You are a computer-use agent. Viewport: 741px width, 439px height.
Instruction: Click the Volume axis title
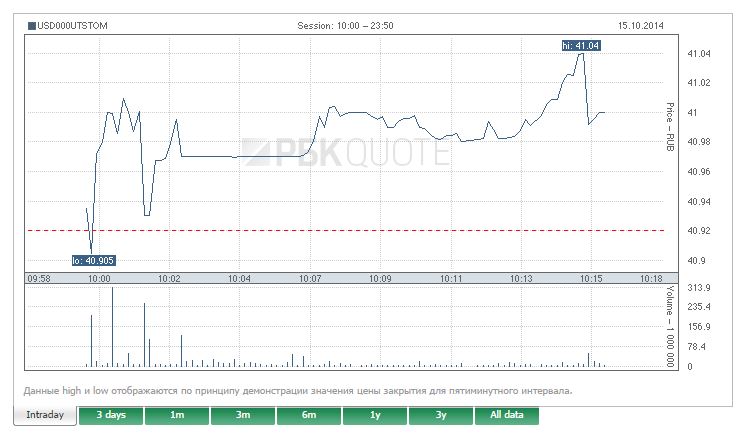pos(671,328)
